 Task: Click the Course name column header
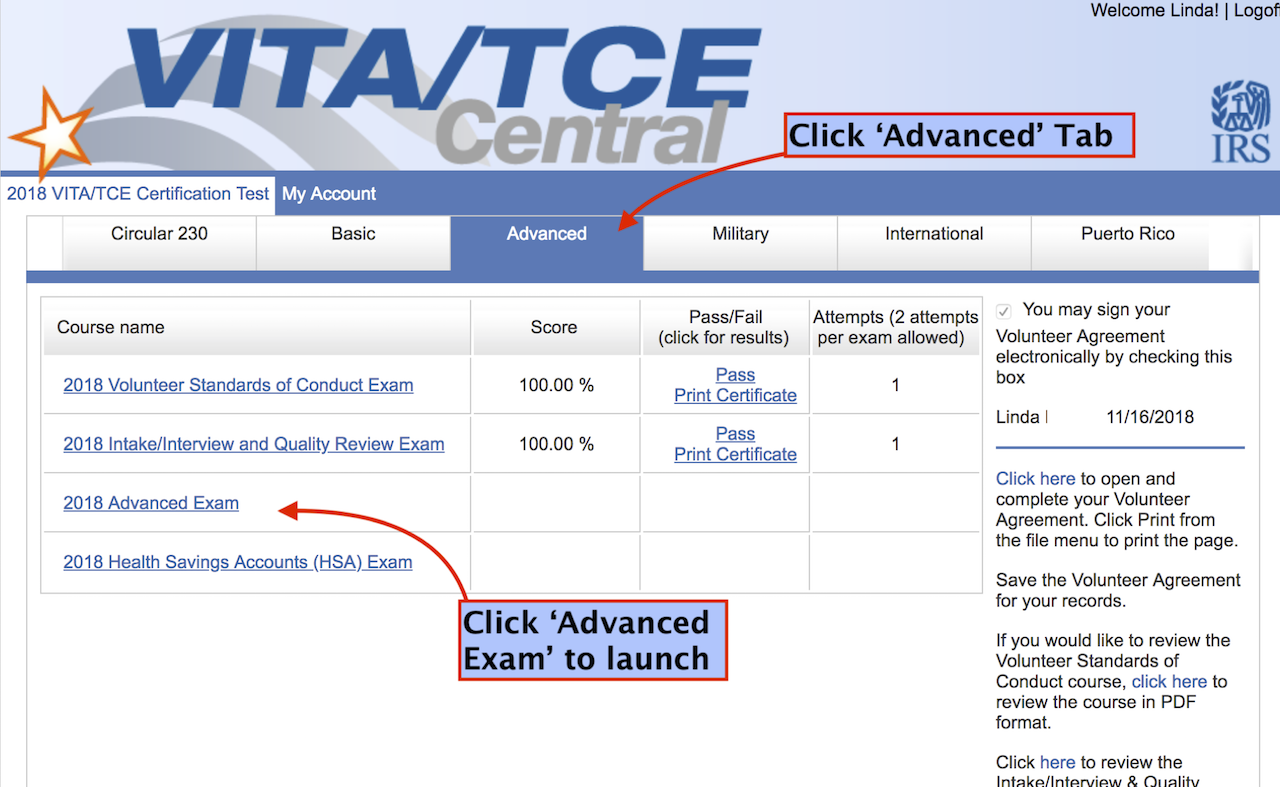click(x=257, y=327)
